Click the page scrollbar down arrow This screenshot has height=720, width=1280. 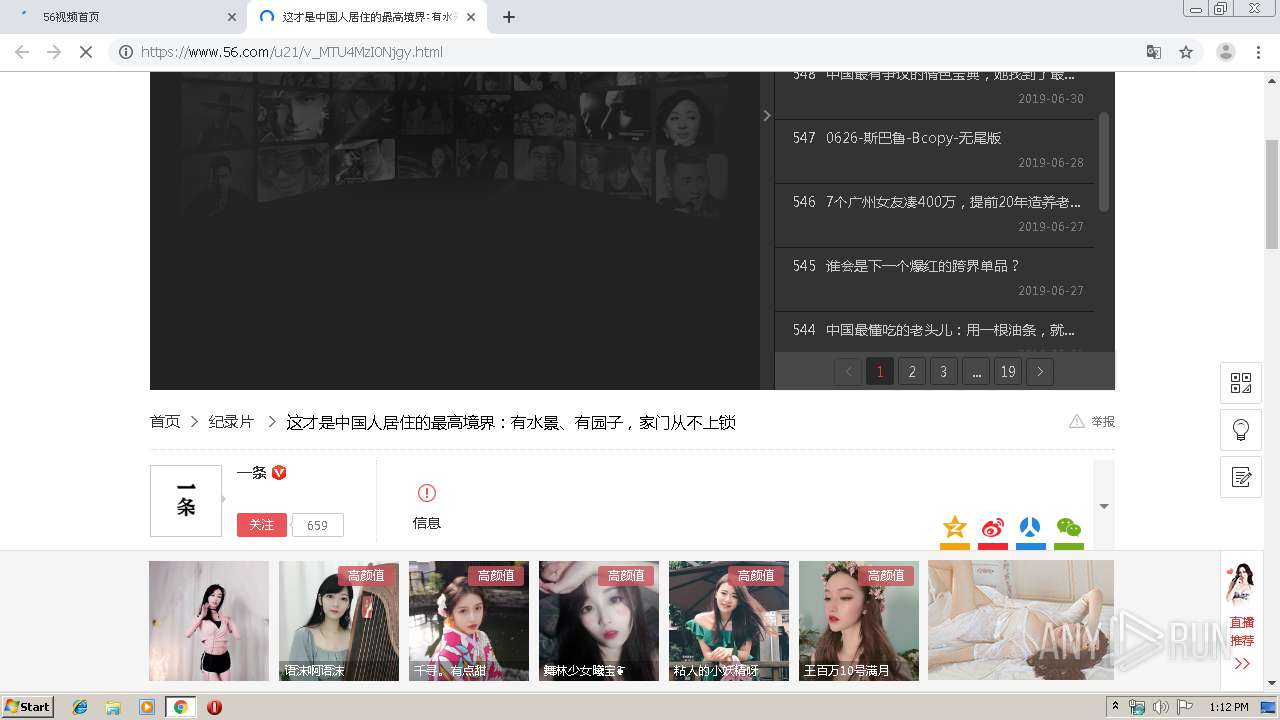coord(1272,683)
